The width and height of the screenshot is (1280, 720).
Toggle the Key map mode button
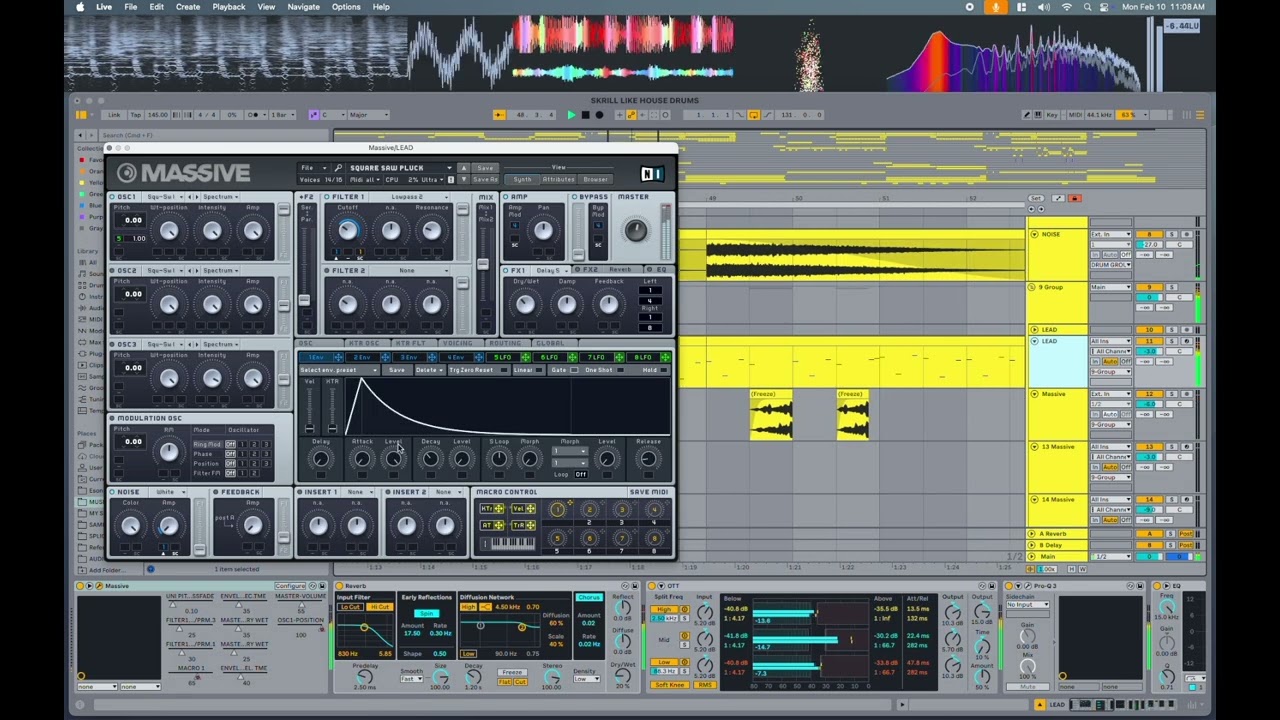[x=1052, y=115]
